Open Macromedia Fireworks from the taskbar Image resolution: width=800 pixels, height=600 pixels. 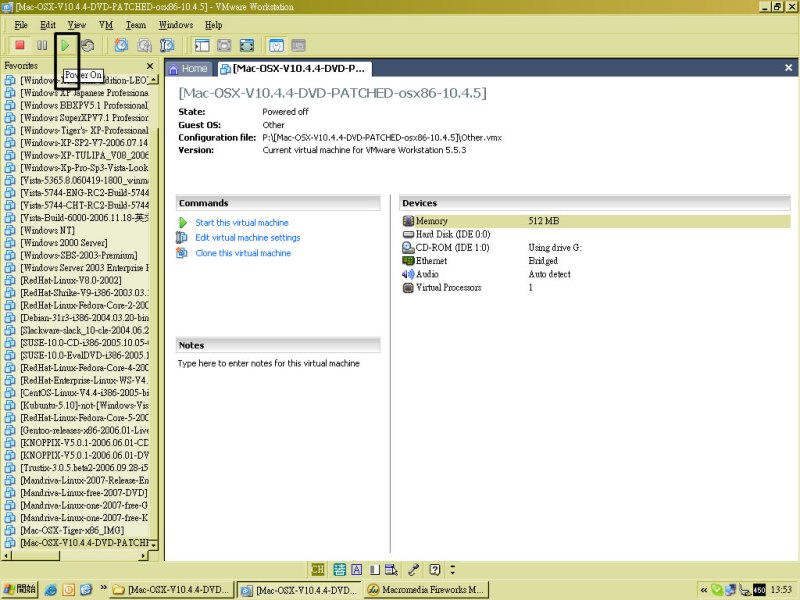pos(427,589)
